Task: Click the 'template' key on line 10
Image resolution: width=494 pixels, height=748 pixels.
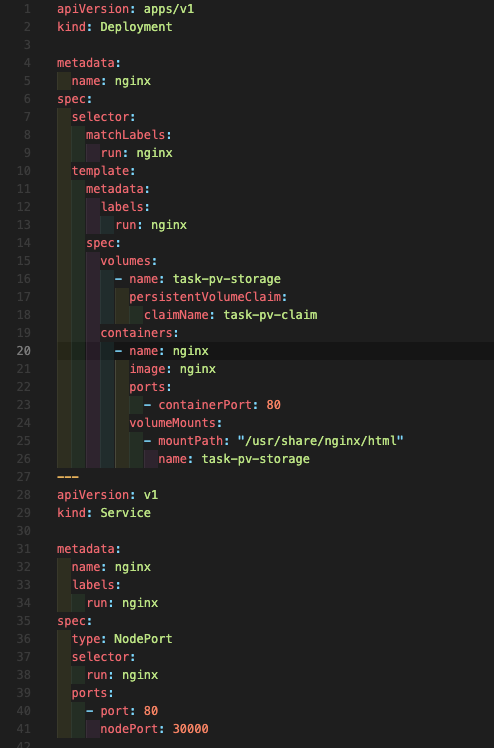Action: pyautogui.click(x=100, y=171)
